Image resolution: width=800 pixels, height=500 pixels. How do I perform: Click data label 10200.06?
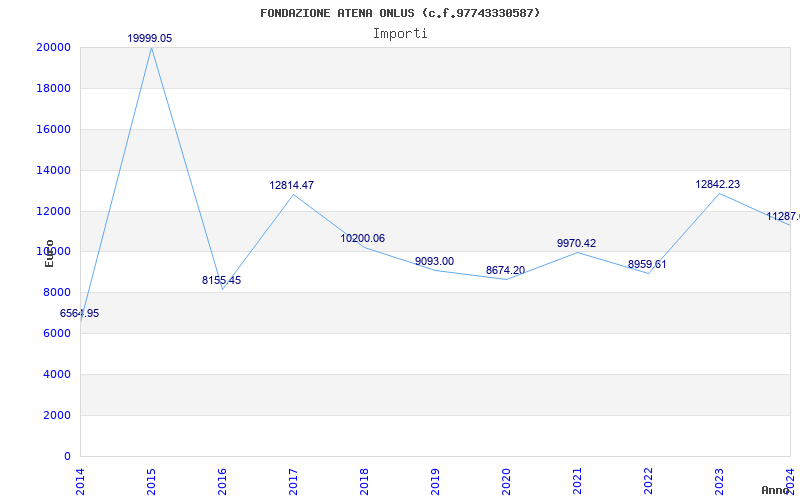tap(363, 238)
